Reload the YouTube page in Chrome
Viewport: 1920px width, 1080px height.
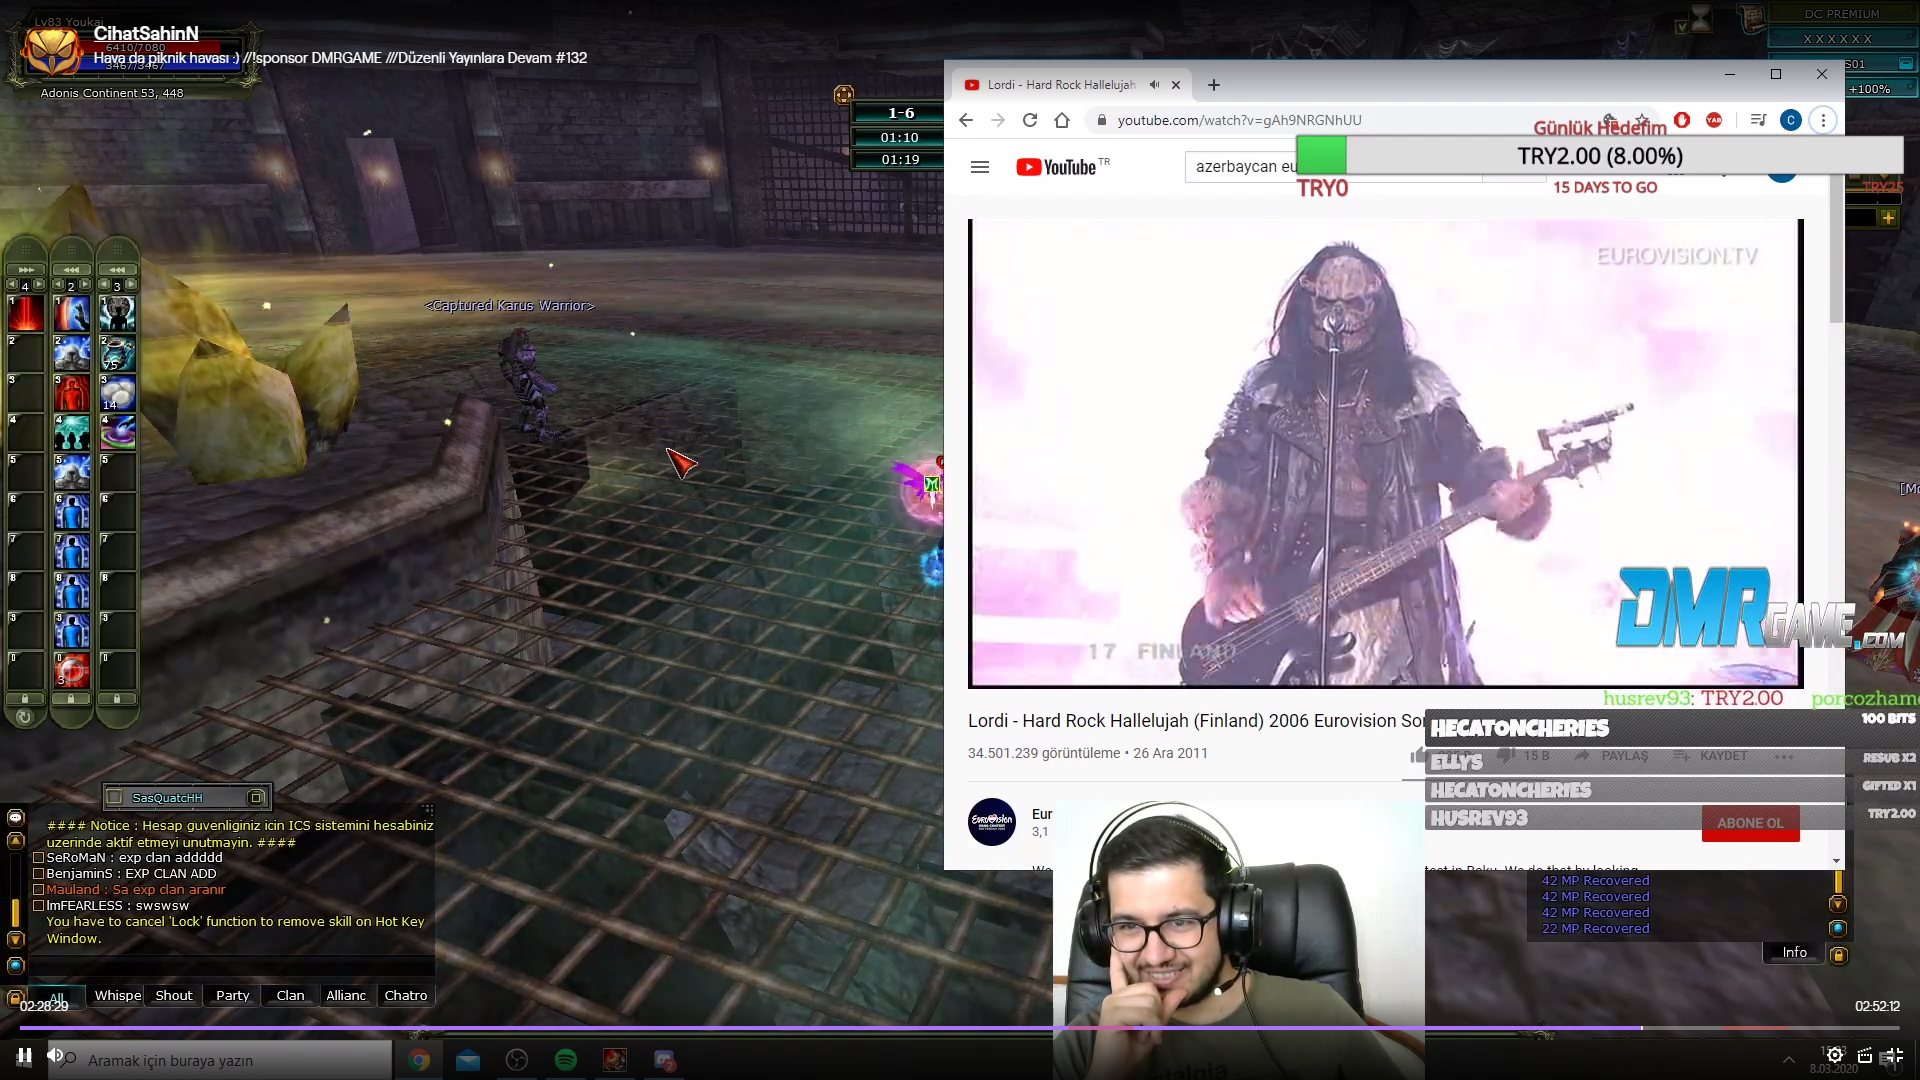pos(1030,120)
